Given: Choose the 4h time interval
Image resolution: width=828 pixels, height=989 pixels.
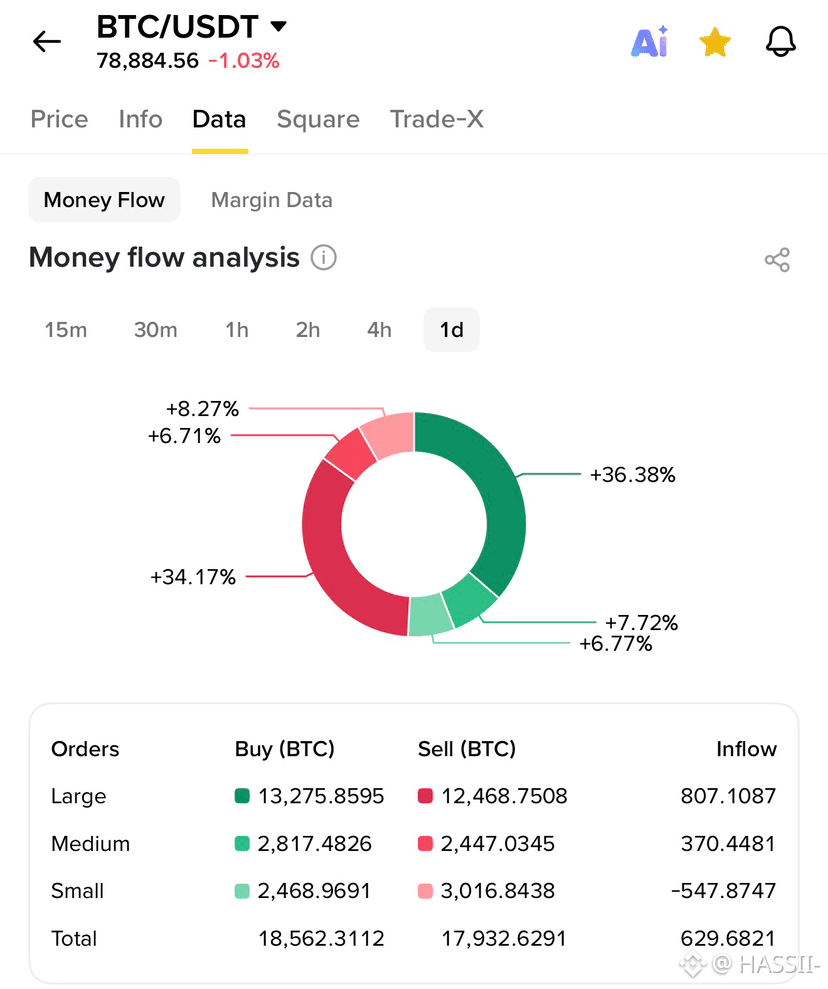Looking at the screenshot, I should coord(379,330).
